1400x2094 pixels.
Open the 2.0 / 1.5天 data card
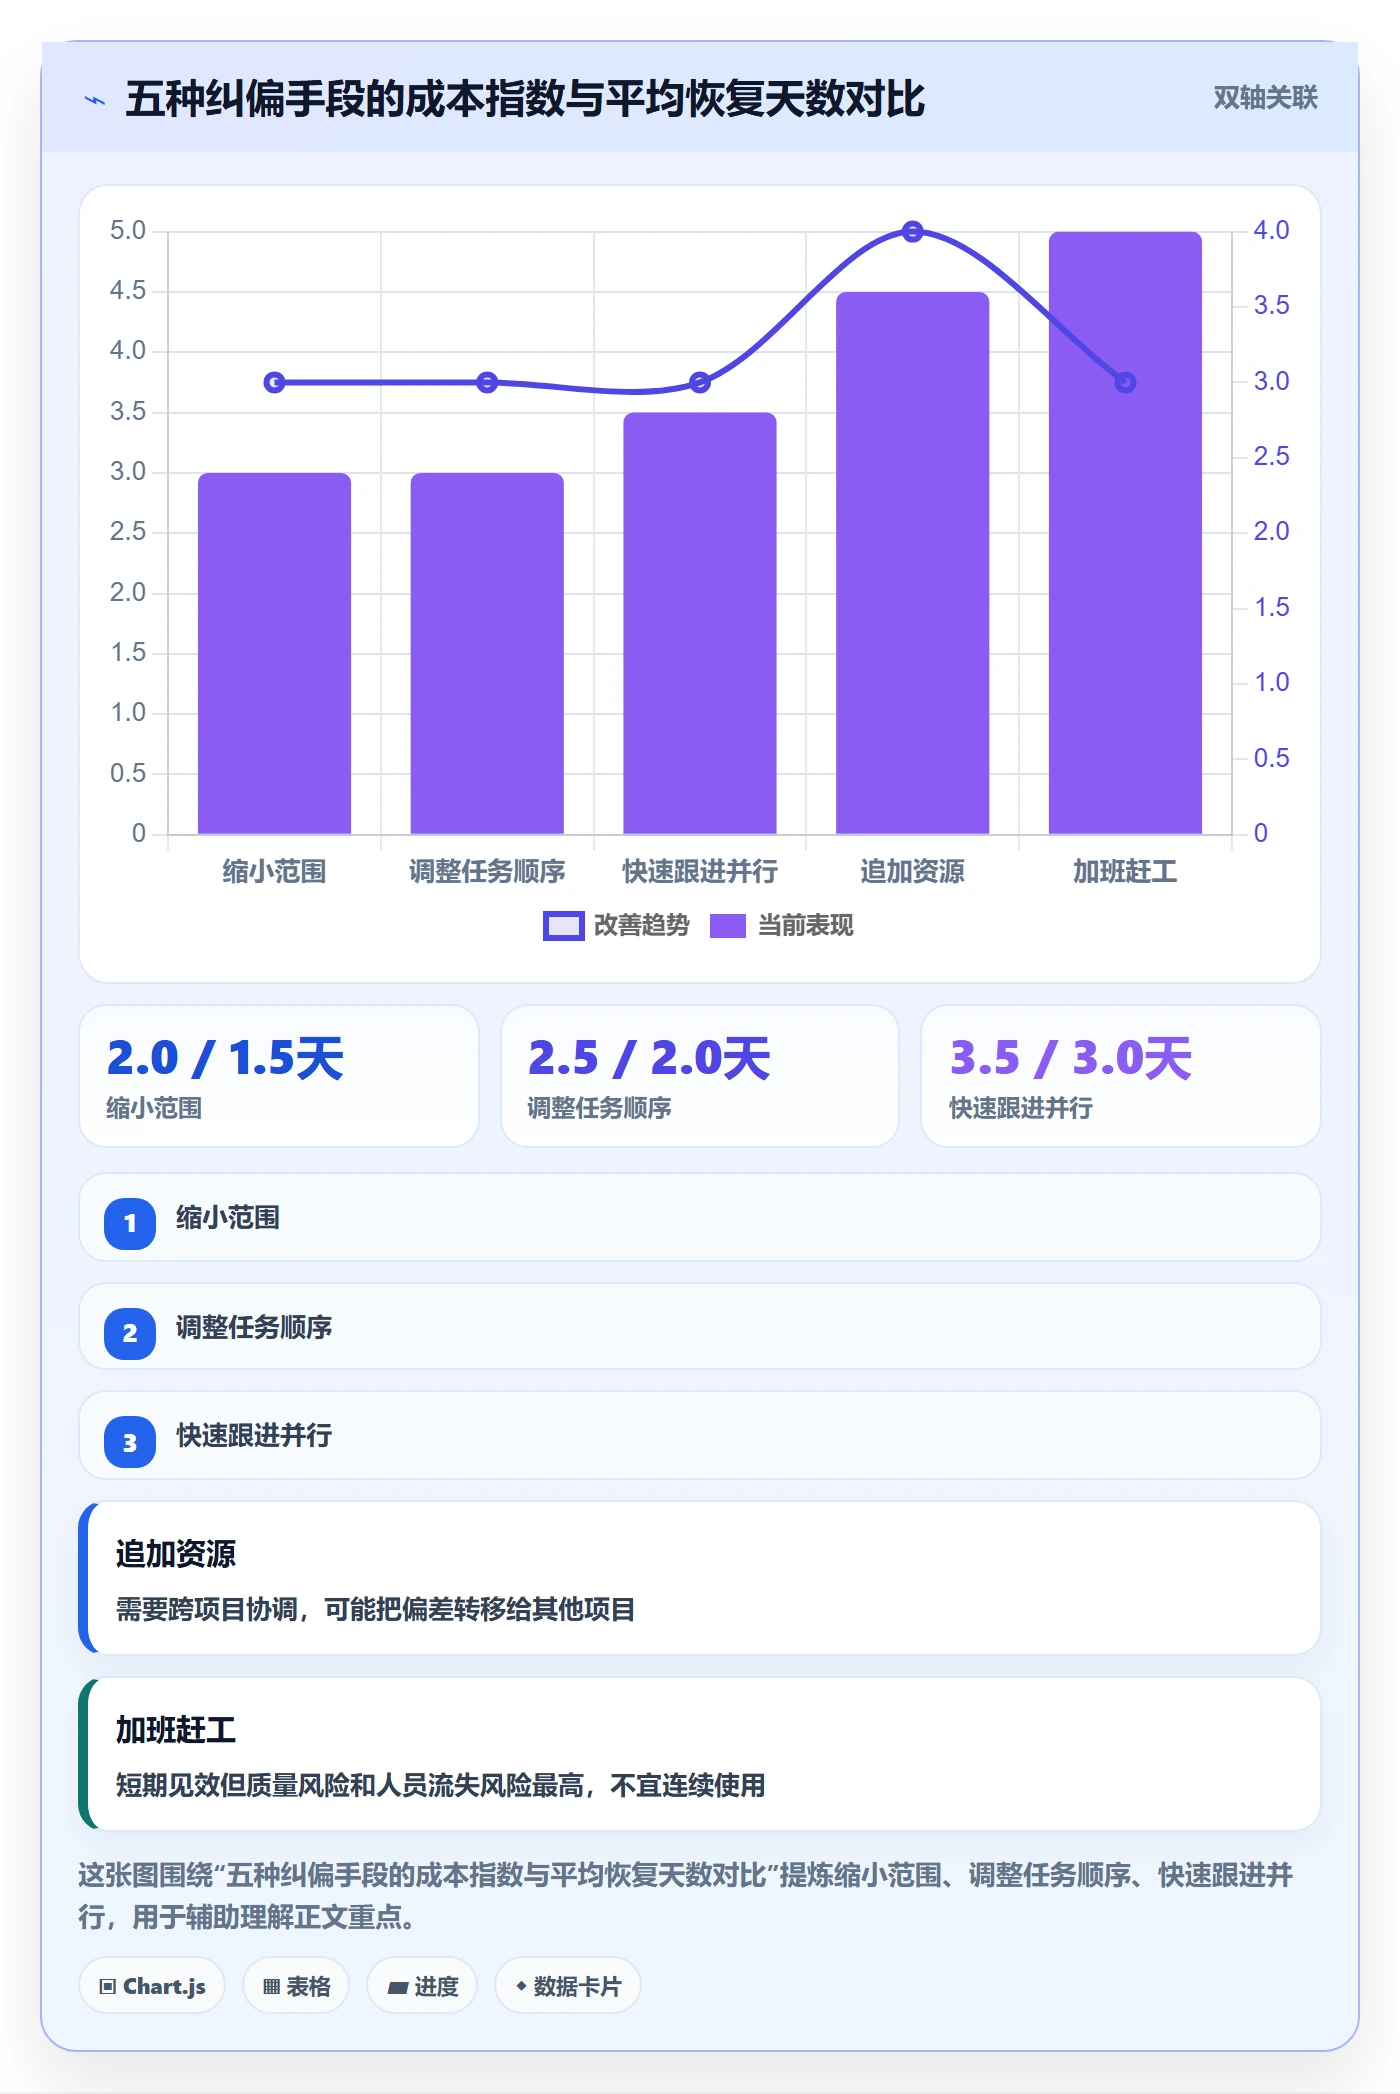click(x=279, y=1076)
